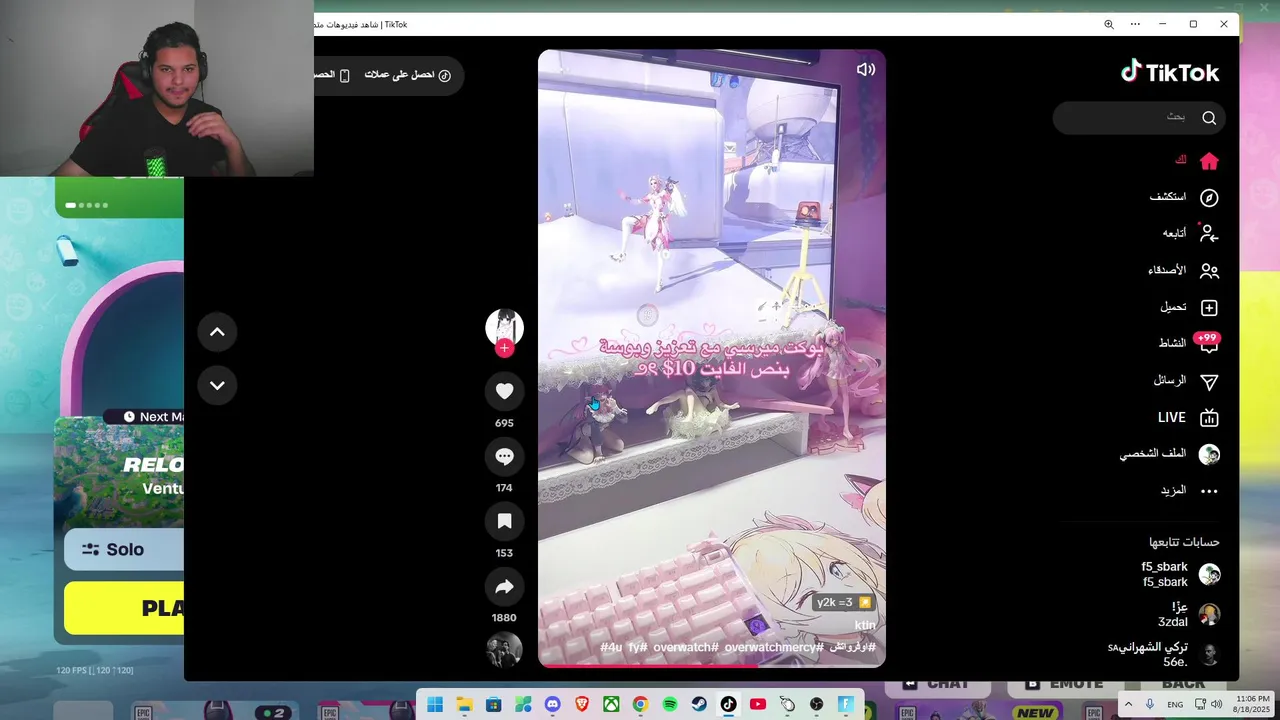This screenshot has width=1280, height=720.
Task: Open YouTube app from the taskbar
Action: [758, 704]
